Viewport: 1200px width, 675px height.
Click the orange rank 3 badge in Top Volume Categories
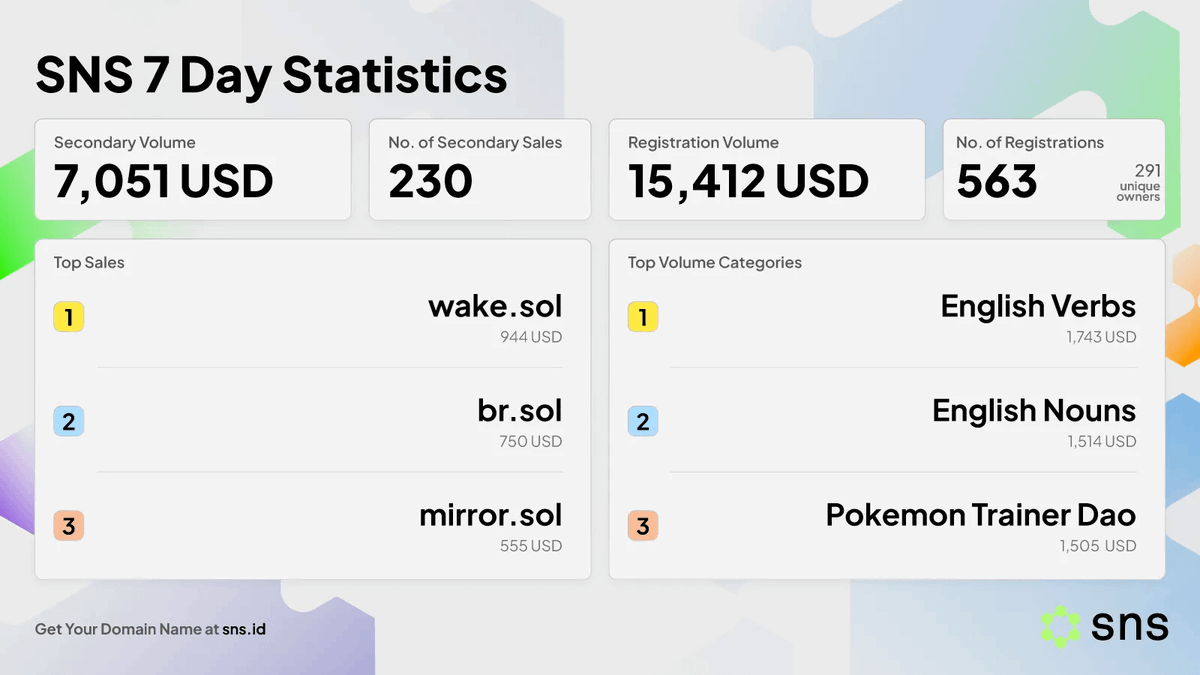(x=642, y=526)
